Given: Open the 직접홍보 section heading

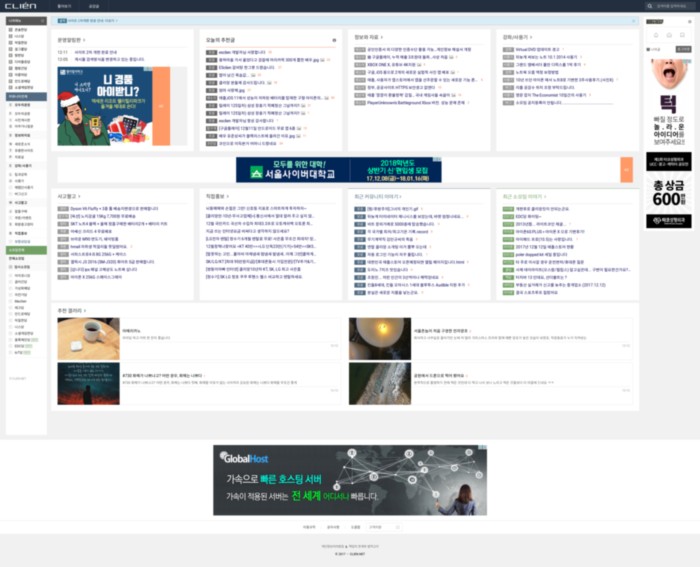Looking at the screenshot, I should (215, 196).
